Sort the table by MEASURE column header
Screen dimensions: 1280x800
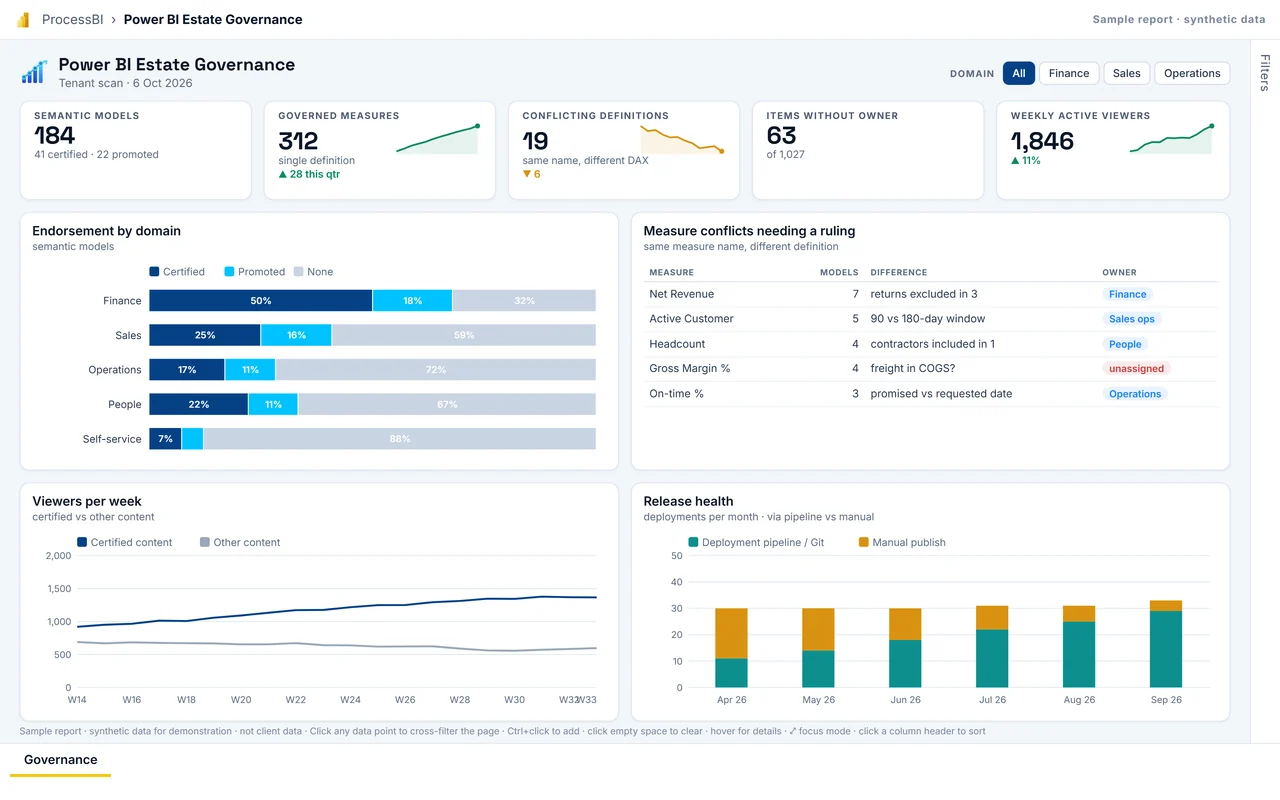[671, 272]
